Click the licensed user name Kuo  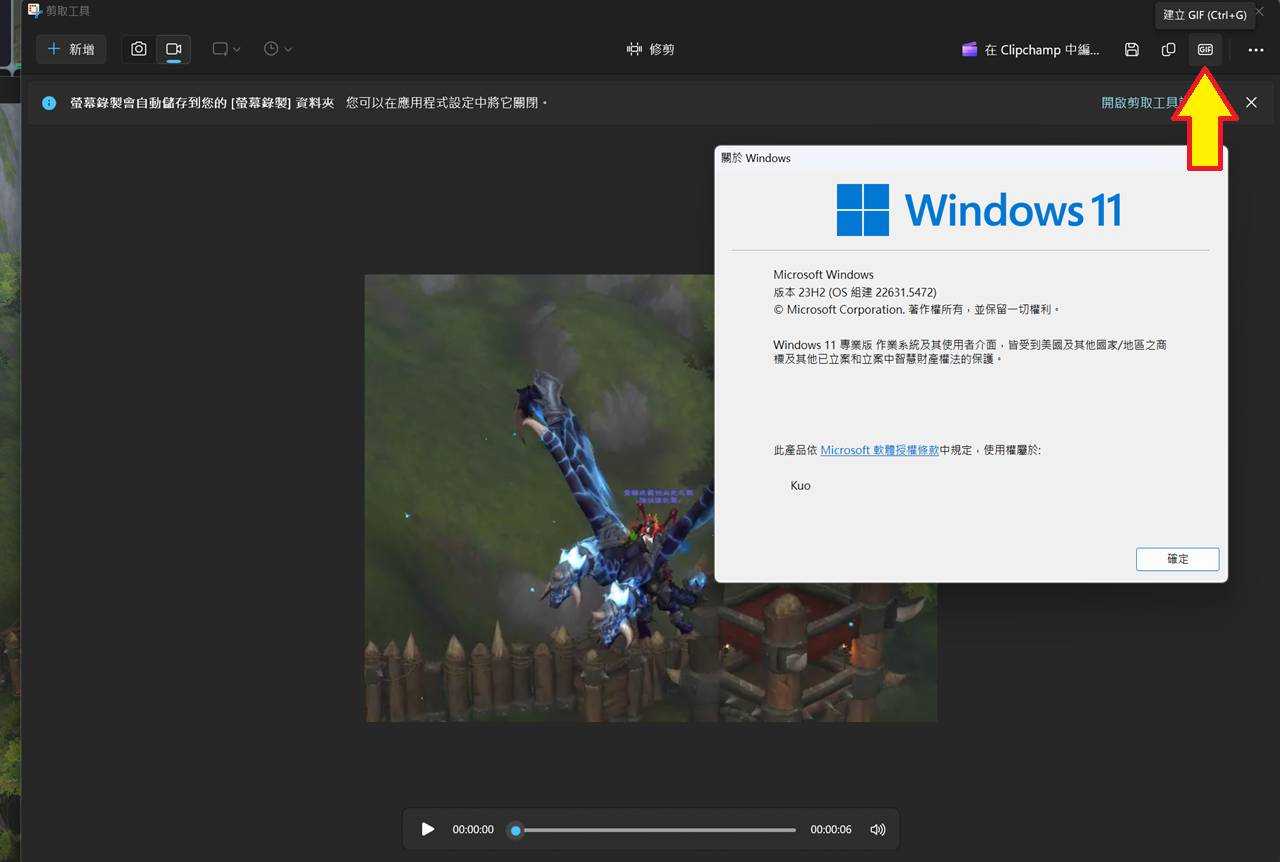tap(800, 485)
